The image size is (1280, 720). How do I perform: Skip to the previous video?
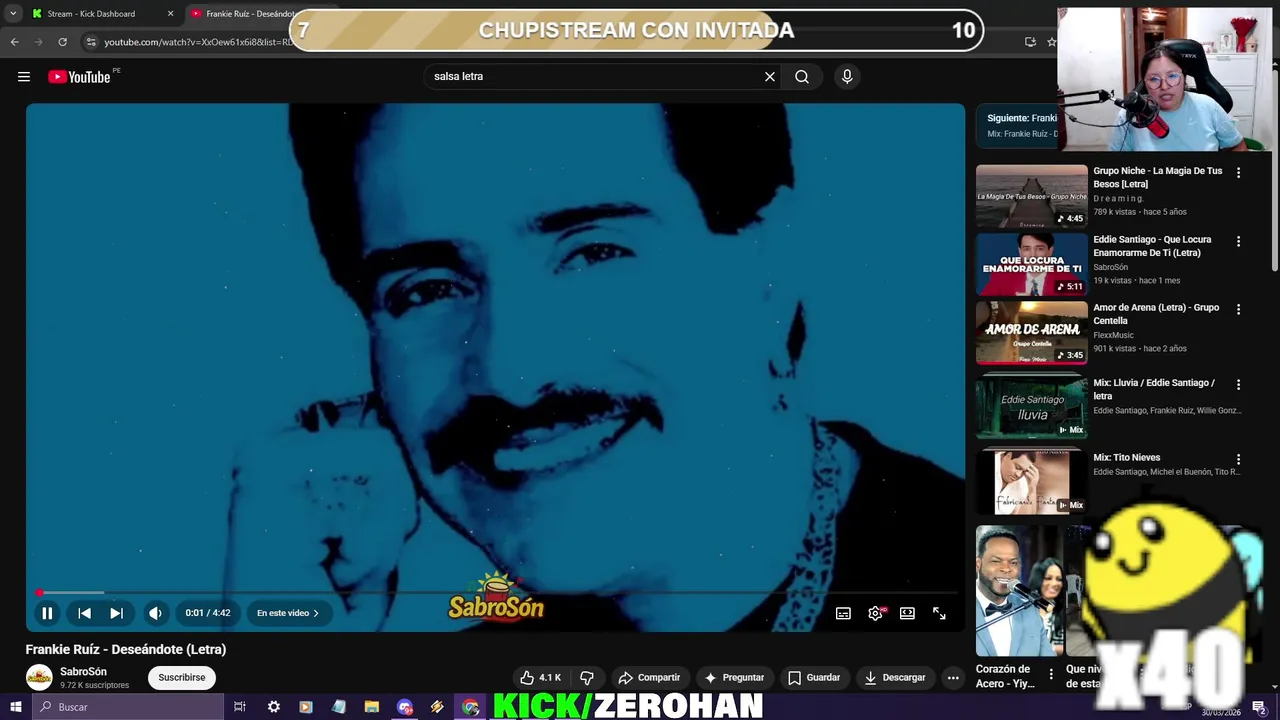pyautogui.click(x=84, y=613)
